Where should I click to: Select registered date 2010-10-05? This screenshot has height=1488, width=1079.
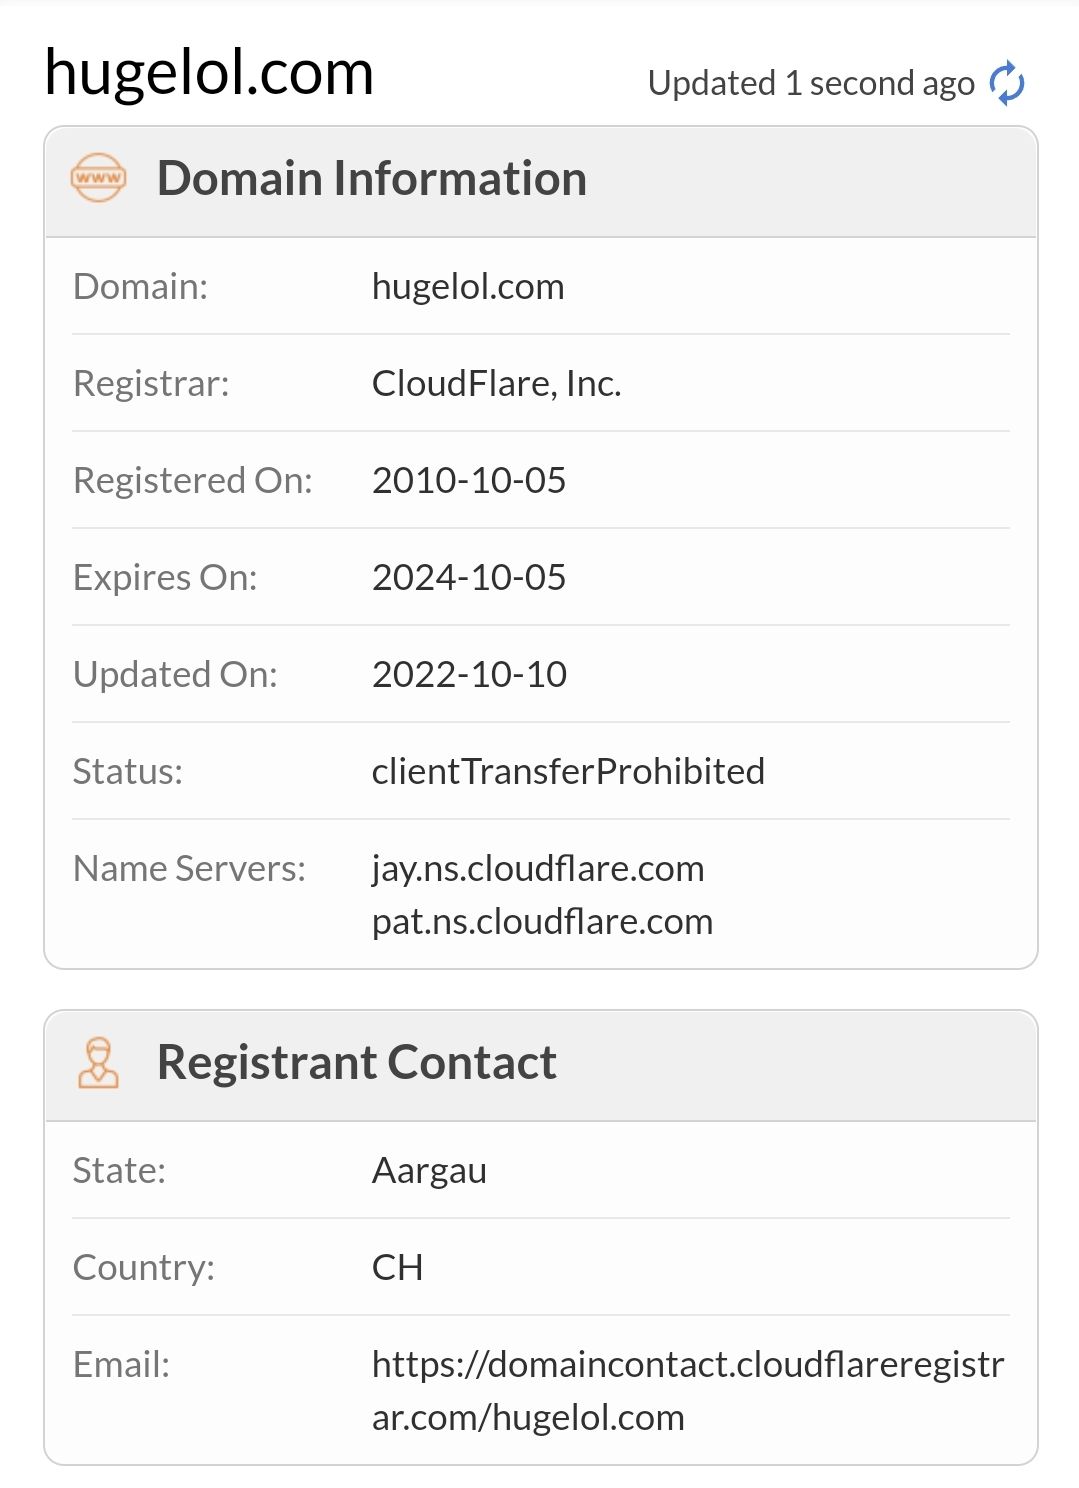coord(469,481)
